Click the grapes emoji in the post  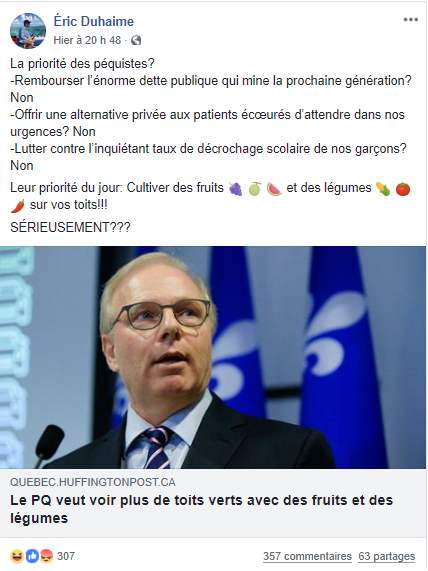pos(235,189)
